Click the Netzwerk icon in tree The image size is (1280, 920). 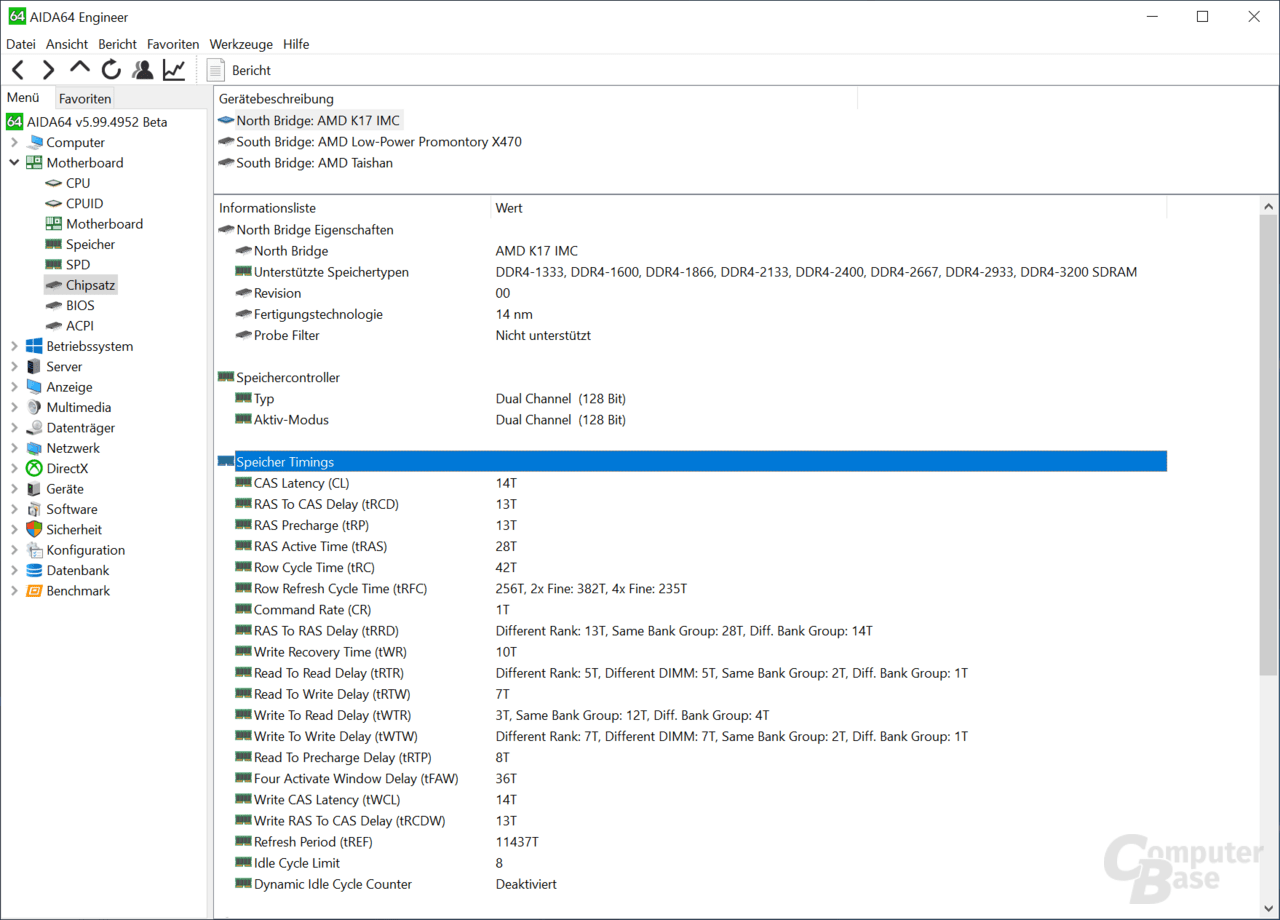tap(34, 448)
